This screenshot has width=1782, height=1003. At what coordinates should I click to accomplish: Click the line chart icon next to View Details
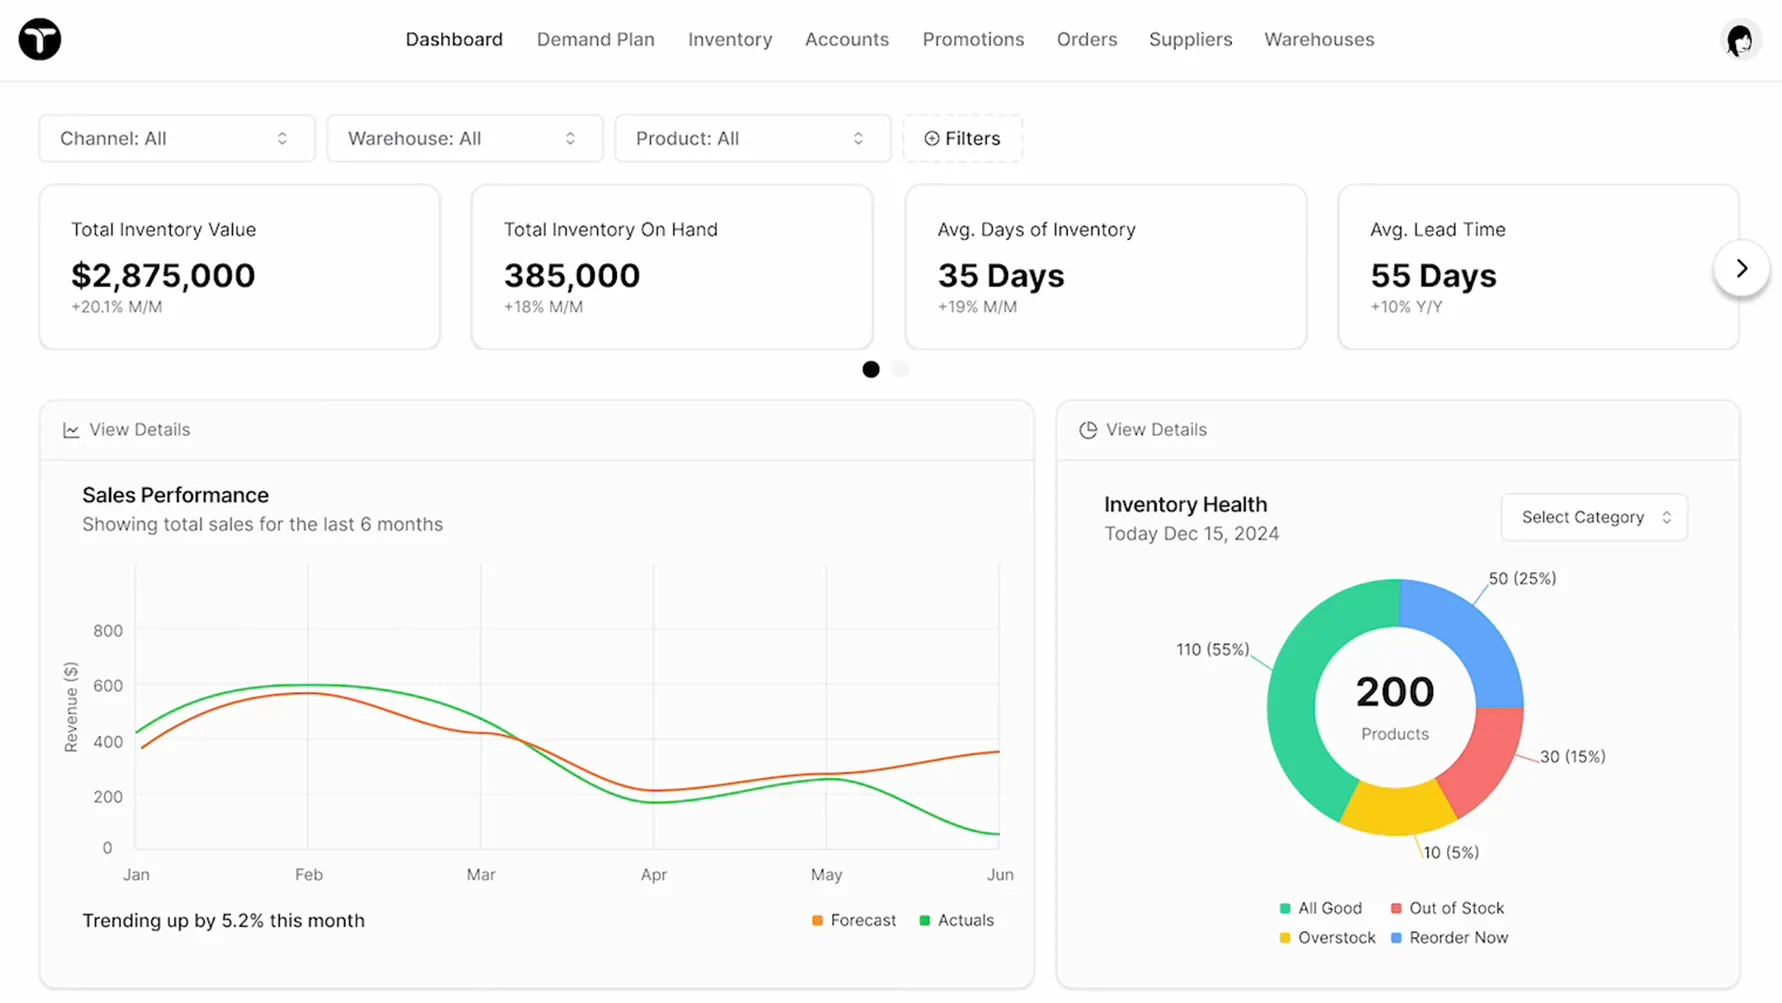[70, 429]
